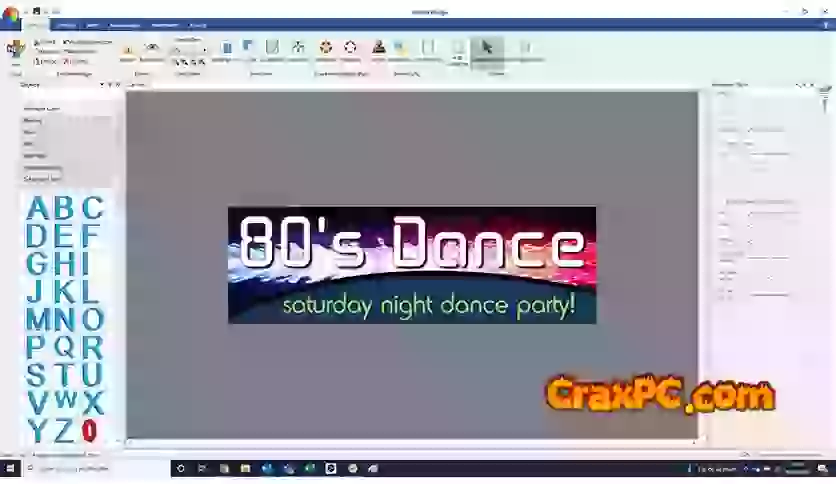
Task: Select the letter Q thumbnail
Action: (65, 346)
